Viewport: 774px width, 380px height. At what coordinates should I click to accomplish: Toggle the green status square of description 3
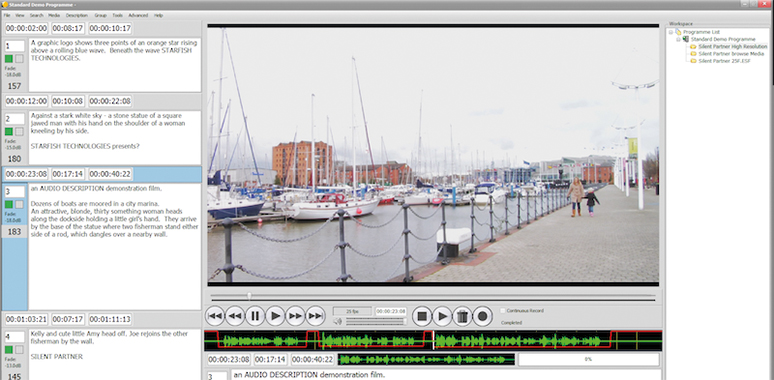click(9, 204)
